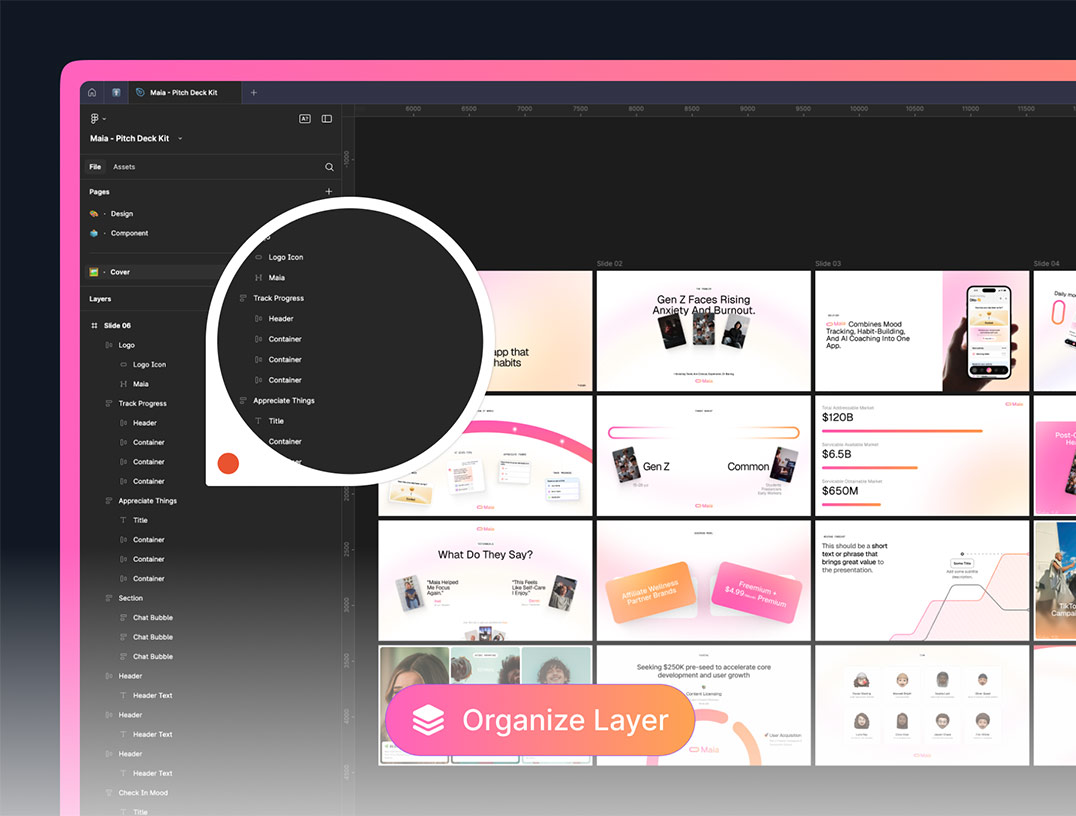Open the Design page
This screenshot has height=816, width=1076.
click(121, 214)
